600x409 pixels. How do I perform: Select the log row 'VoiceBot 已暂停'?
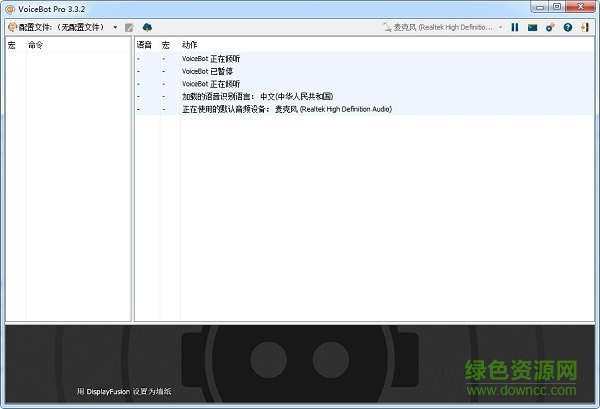pos(364,71)
